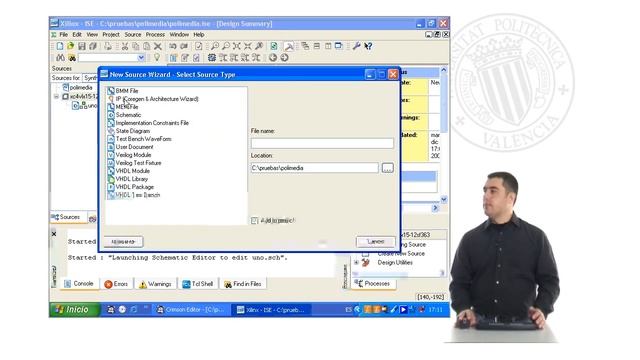Select VHDL Module source type

pyautogui.click(x=132, y=171)
